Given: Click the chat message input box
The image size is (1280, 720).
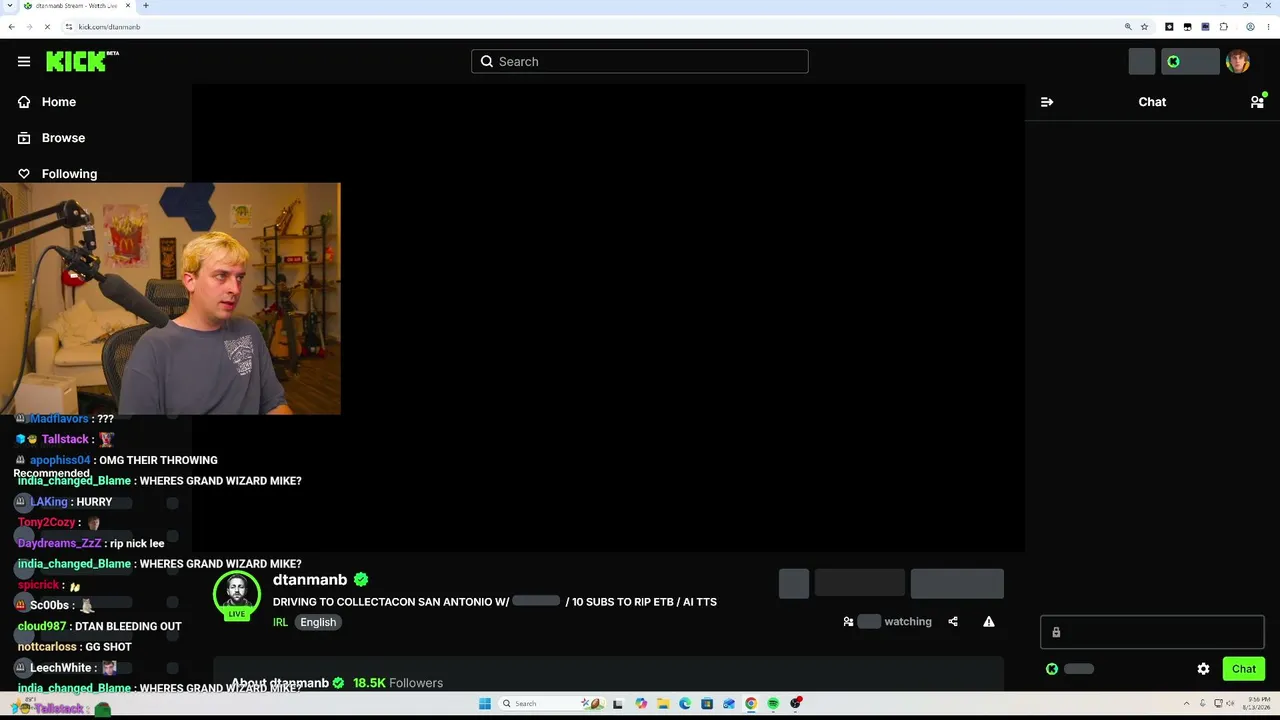Looking at the screenshot, I should point(1152,632).
